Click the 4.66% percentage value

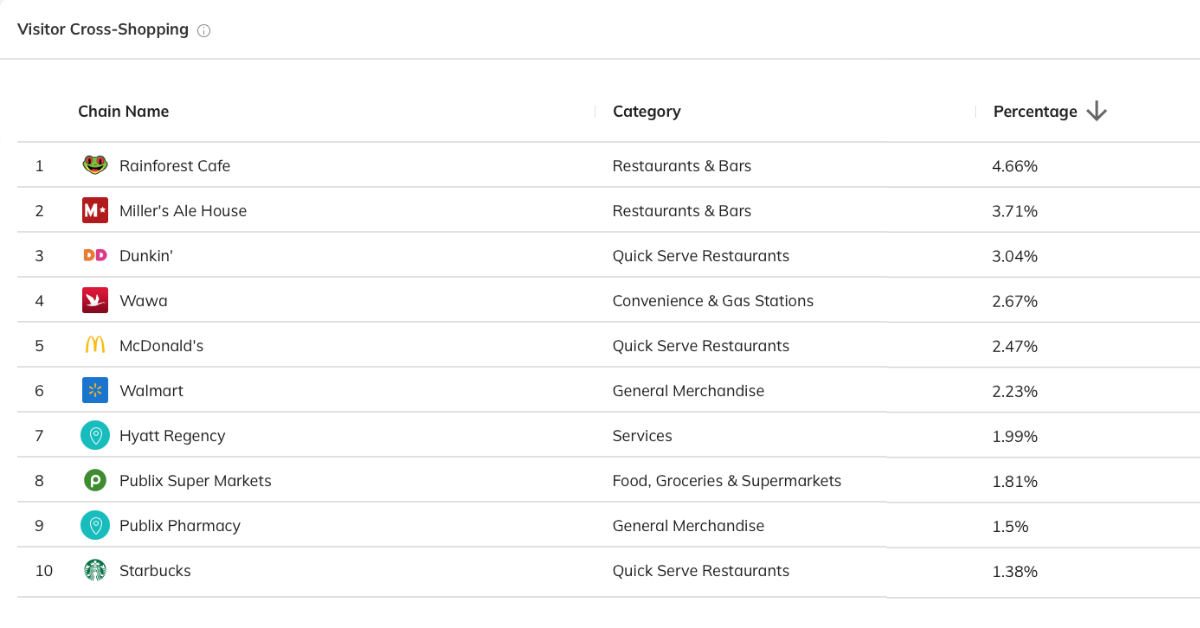click(x=1014, y=166)
